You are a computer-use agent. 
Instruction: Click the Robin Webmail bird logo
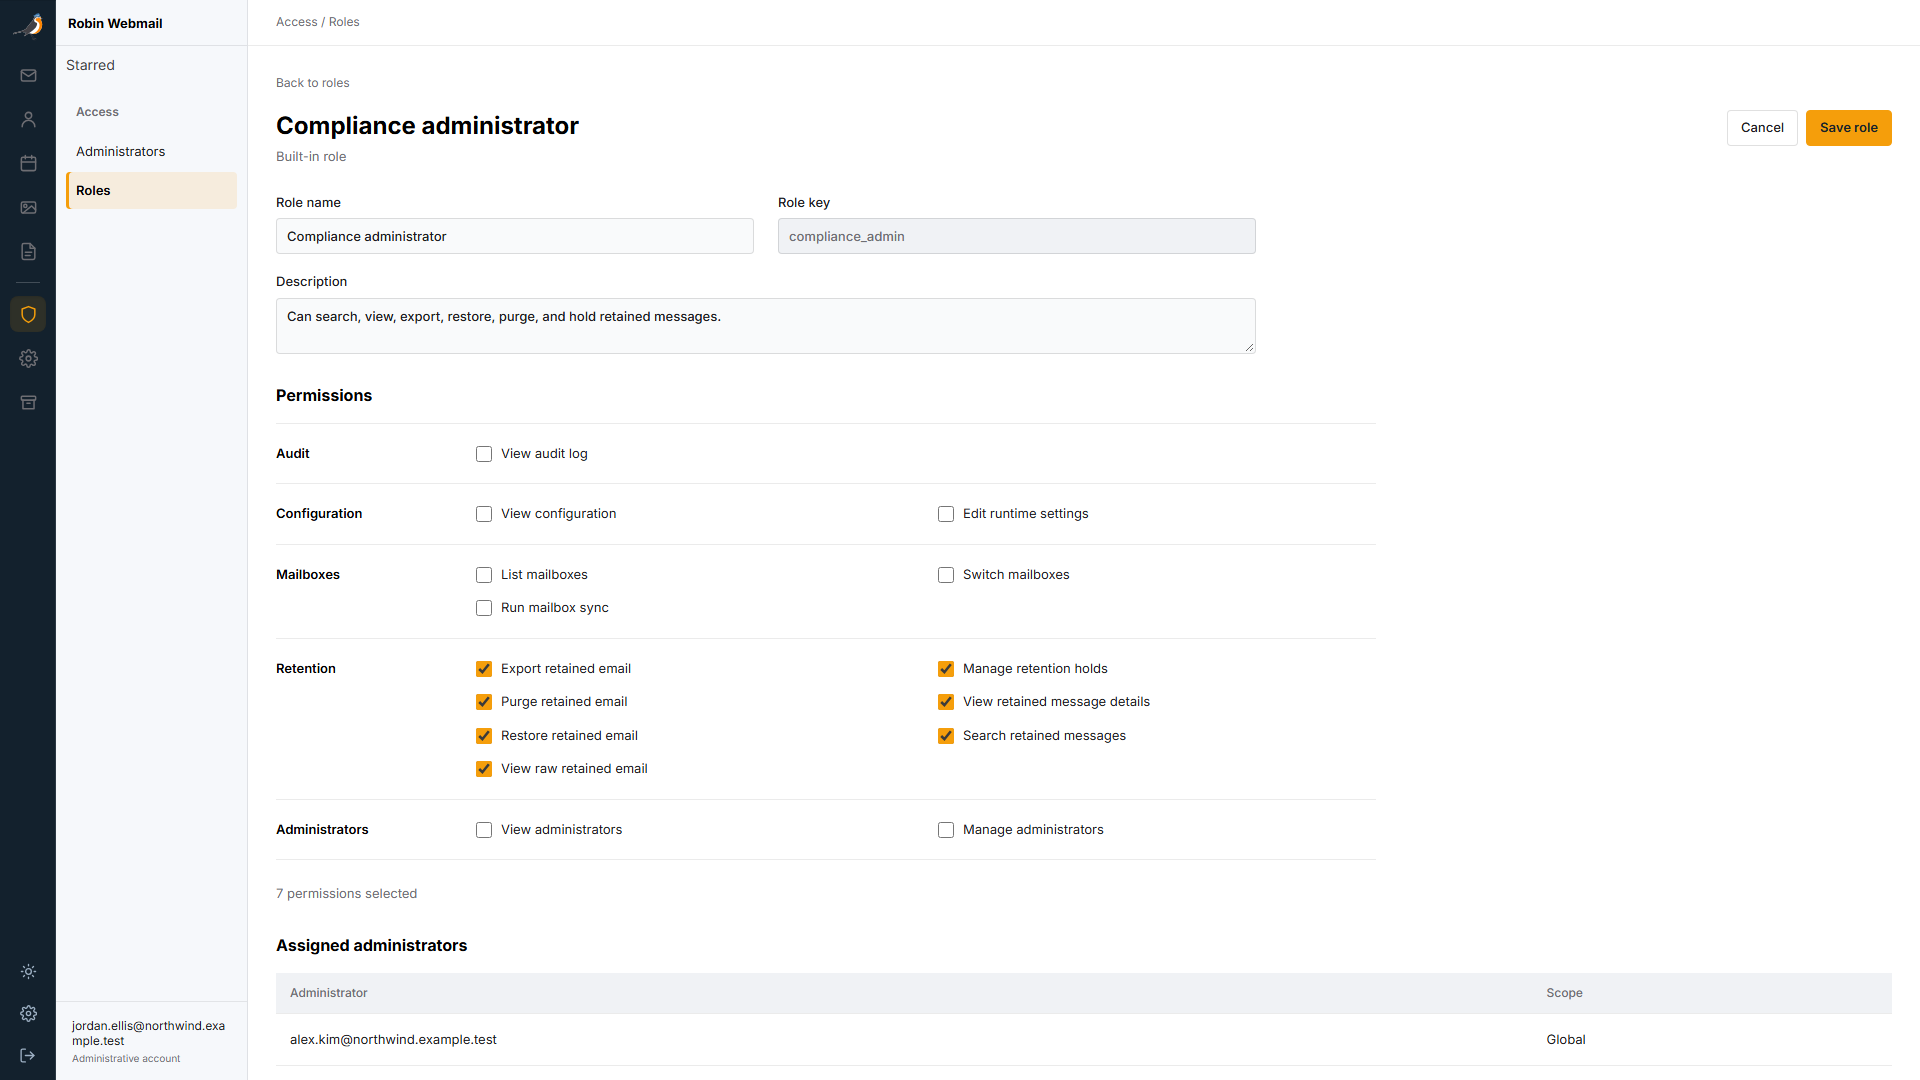click(28, 24)
